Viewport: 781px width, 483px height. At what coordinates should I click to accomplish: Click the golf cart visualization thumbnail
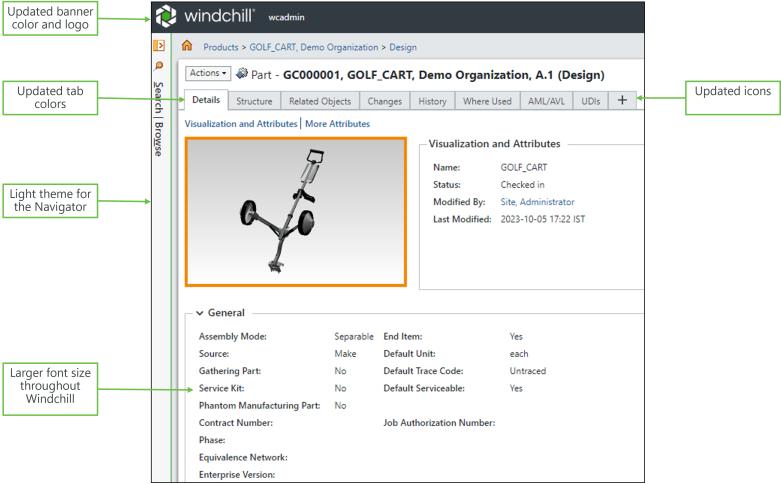tap(296, 212)
